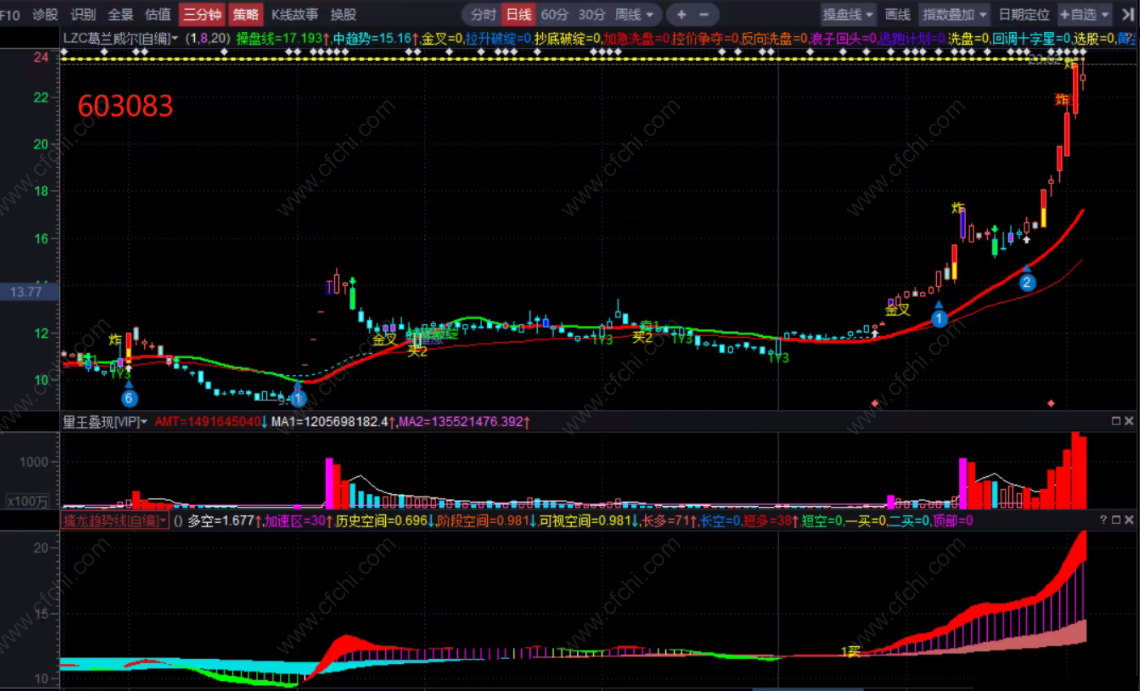Open help for 擒龙趋势线 panel
This screenshot has width=1140, height=691.
point(1103,520)
